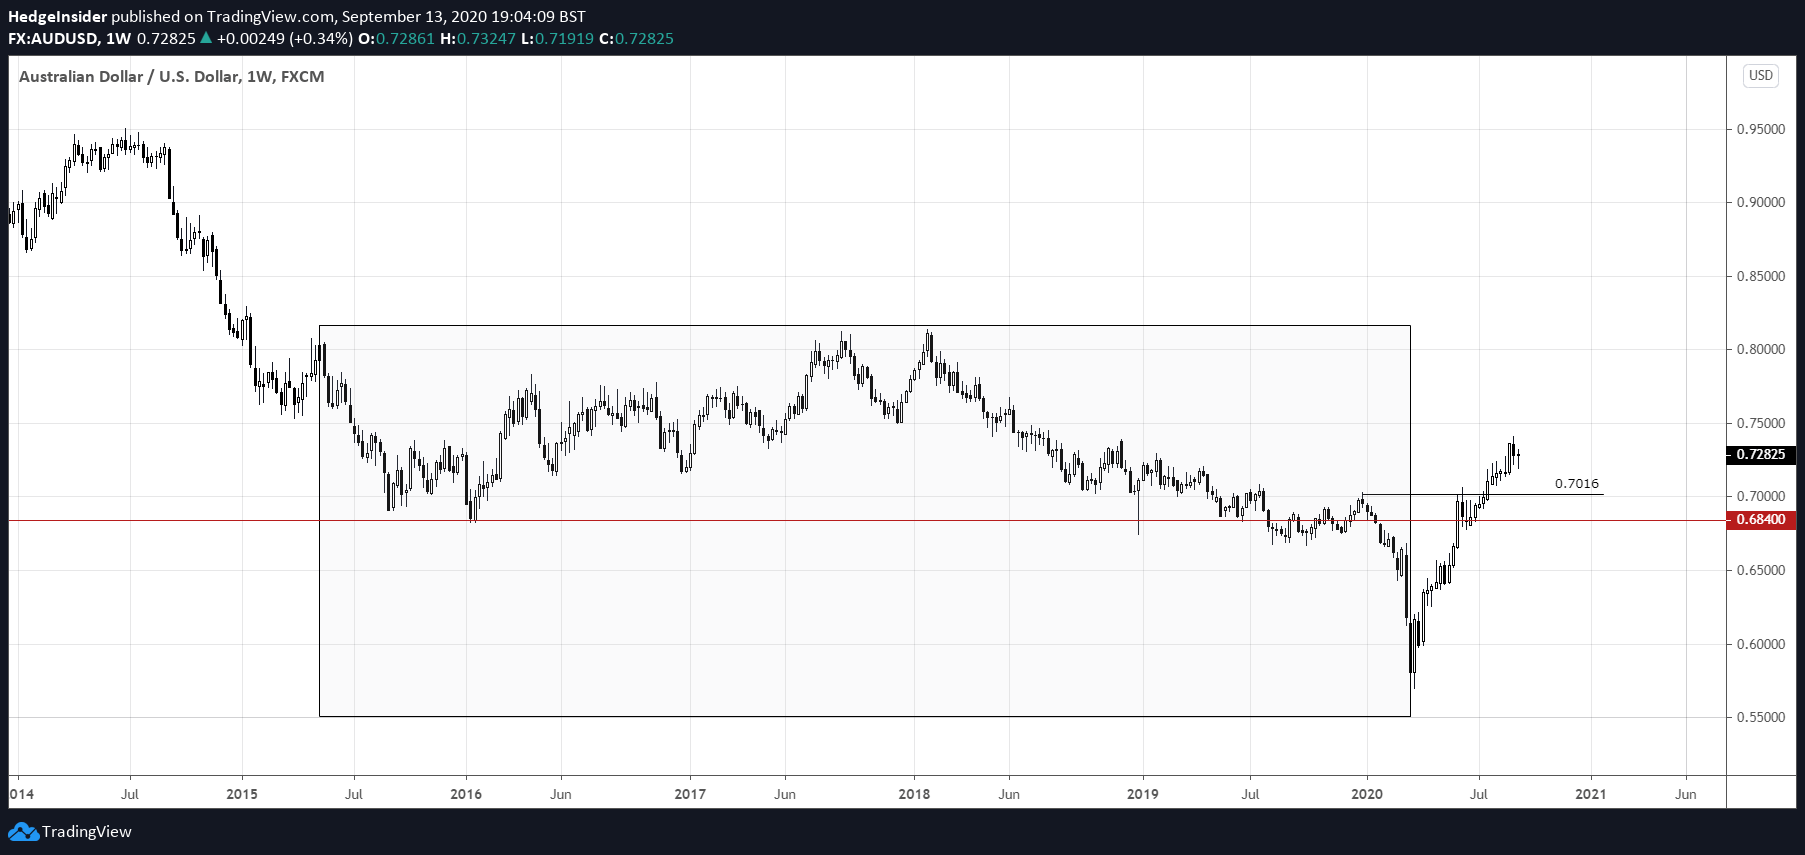Click the 0.90000 price axis value

point(1761,203)
